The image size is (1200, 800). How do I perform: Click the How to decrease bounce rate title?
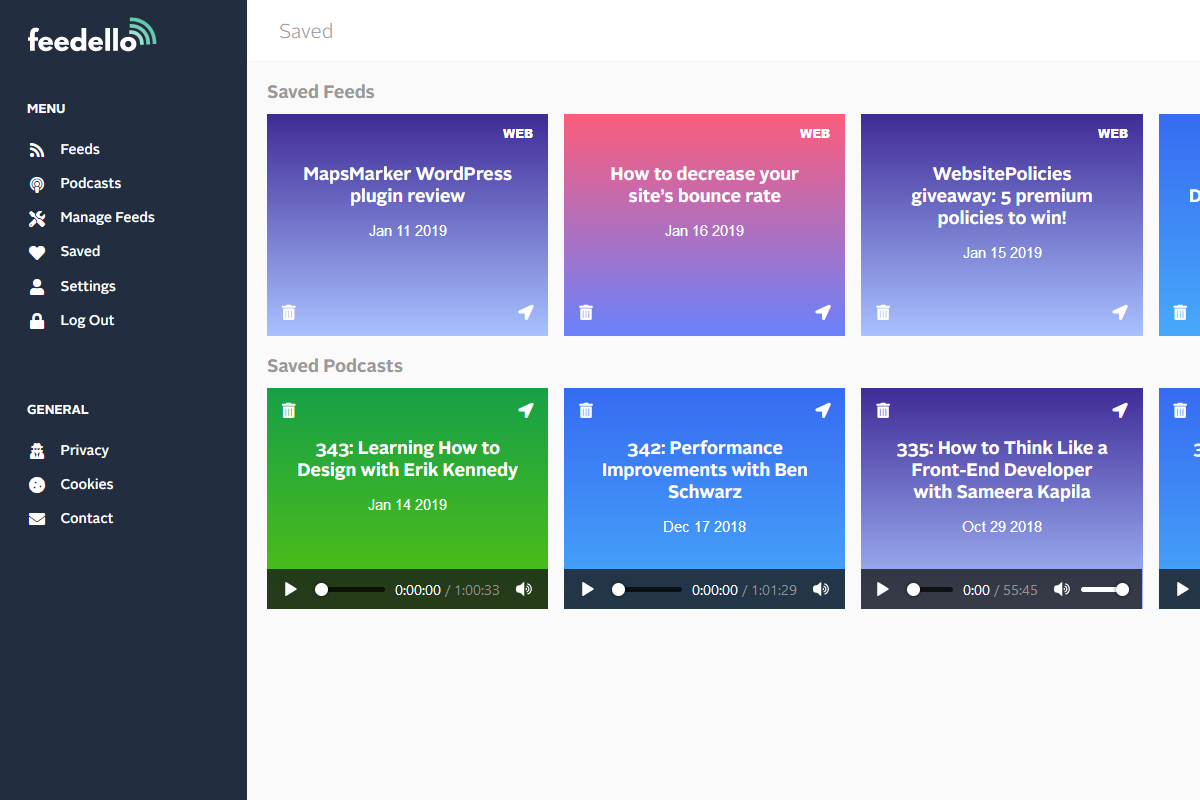click(x=704, y=185)
